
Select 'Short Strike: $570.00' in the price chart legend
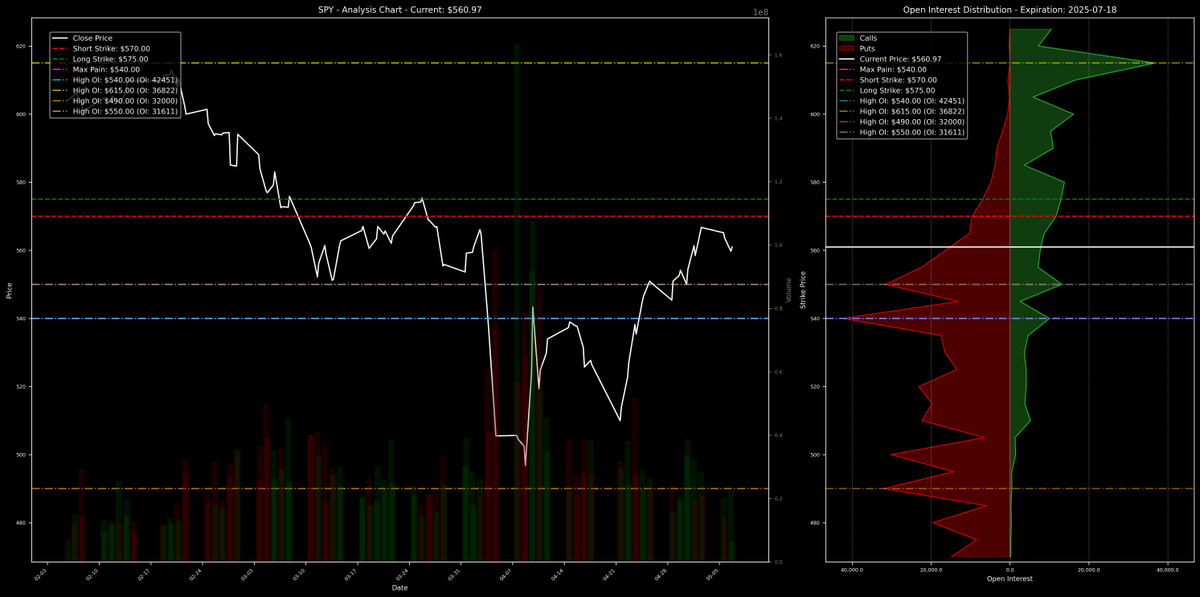[x=111, y=48]
